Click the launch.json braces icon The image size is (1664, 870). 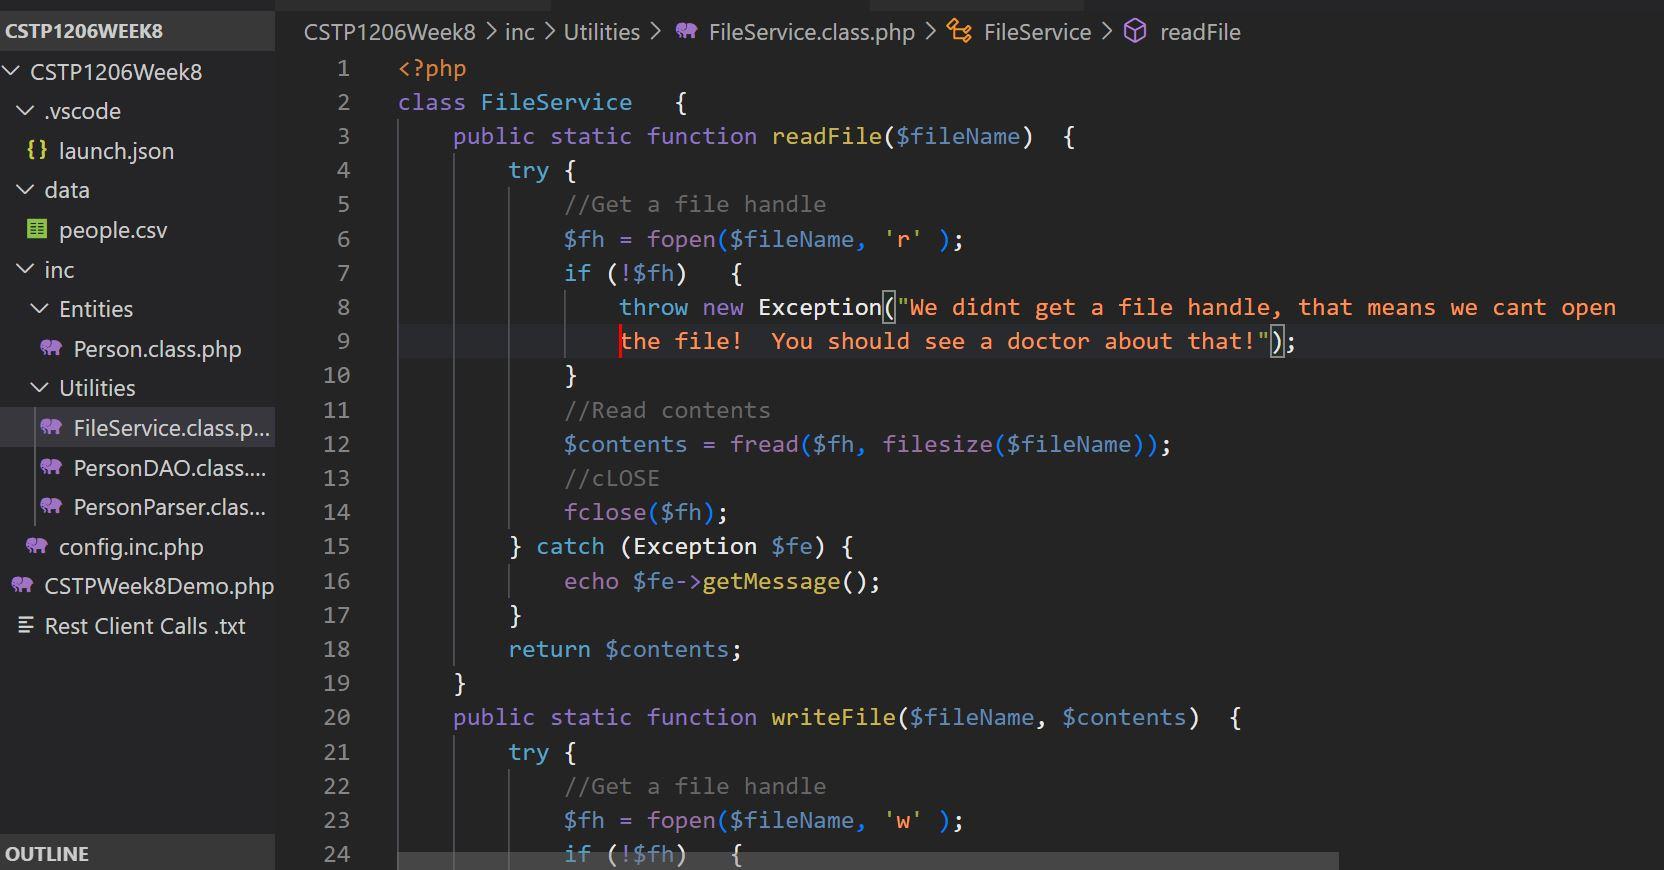[37, 150]
